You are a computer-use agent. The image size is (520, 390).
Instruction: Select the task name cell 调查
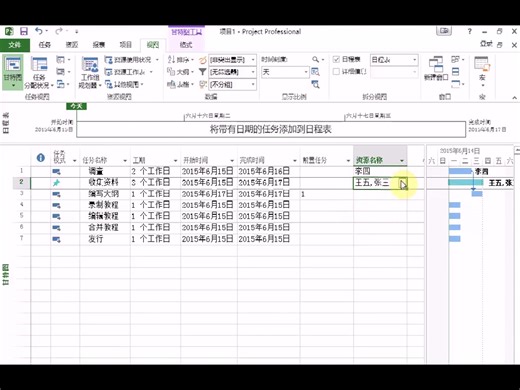[x=105, y=171]
